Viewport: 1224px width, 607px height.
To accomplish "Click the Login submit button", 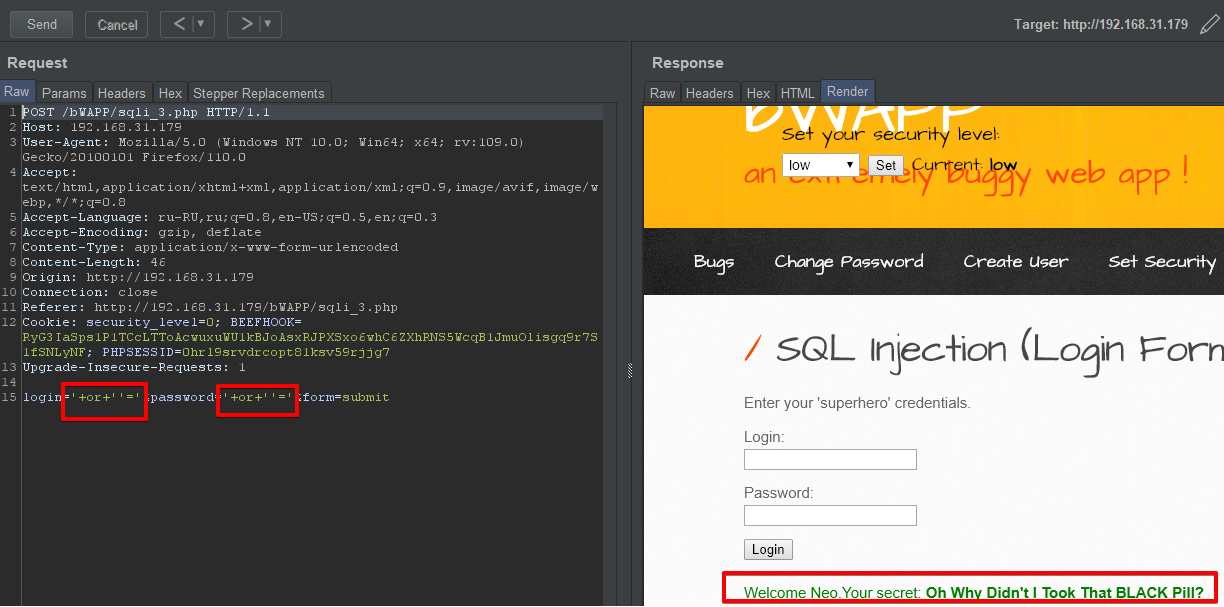I will [768, 550].
